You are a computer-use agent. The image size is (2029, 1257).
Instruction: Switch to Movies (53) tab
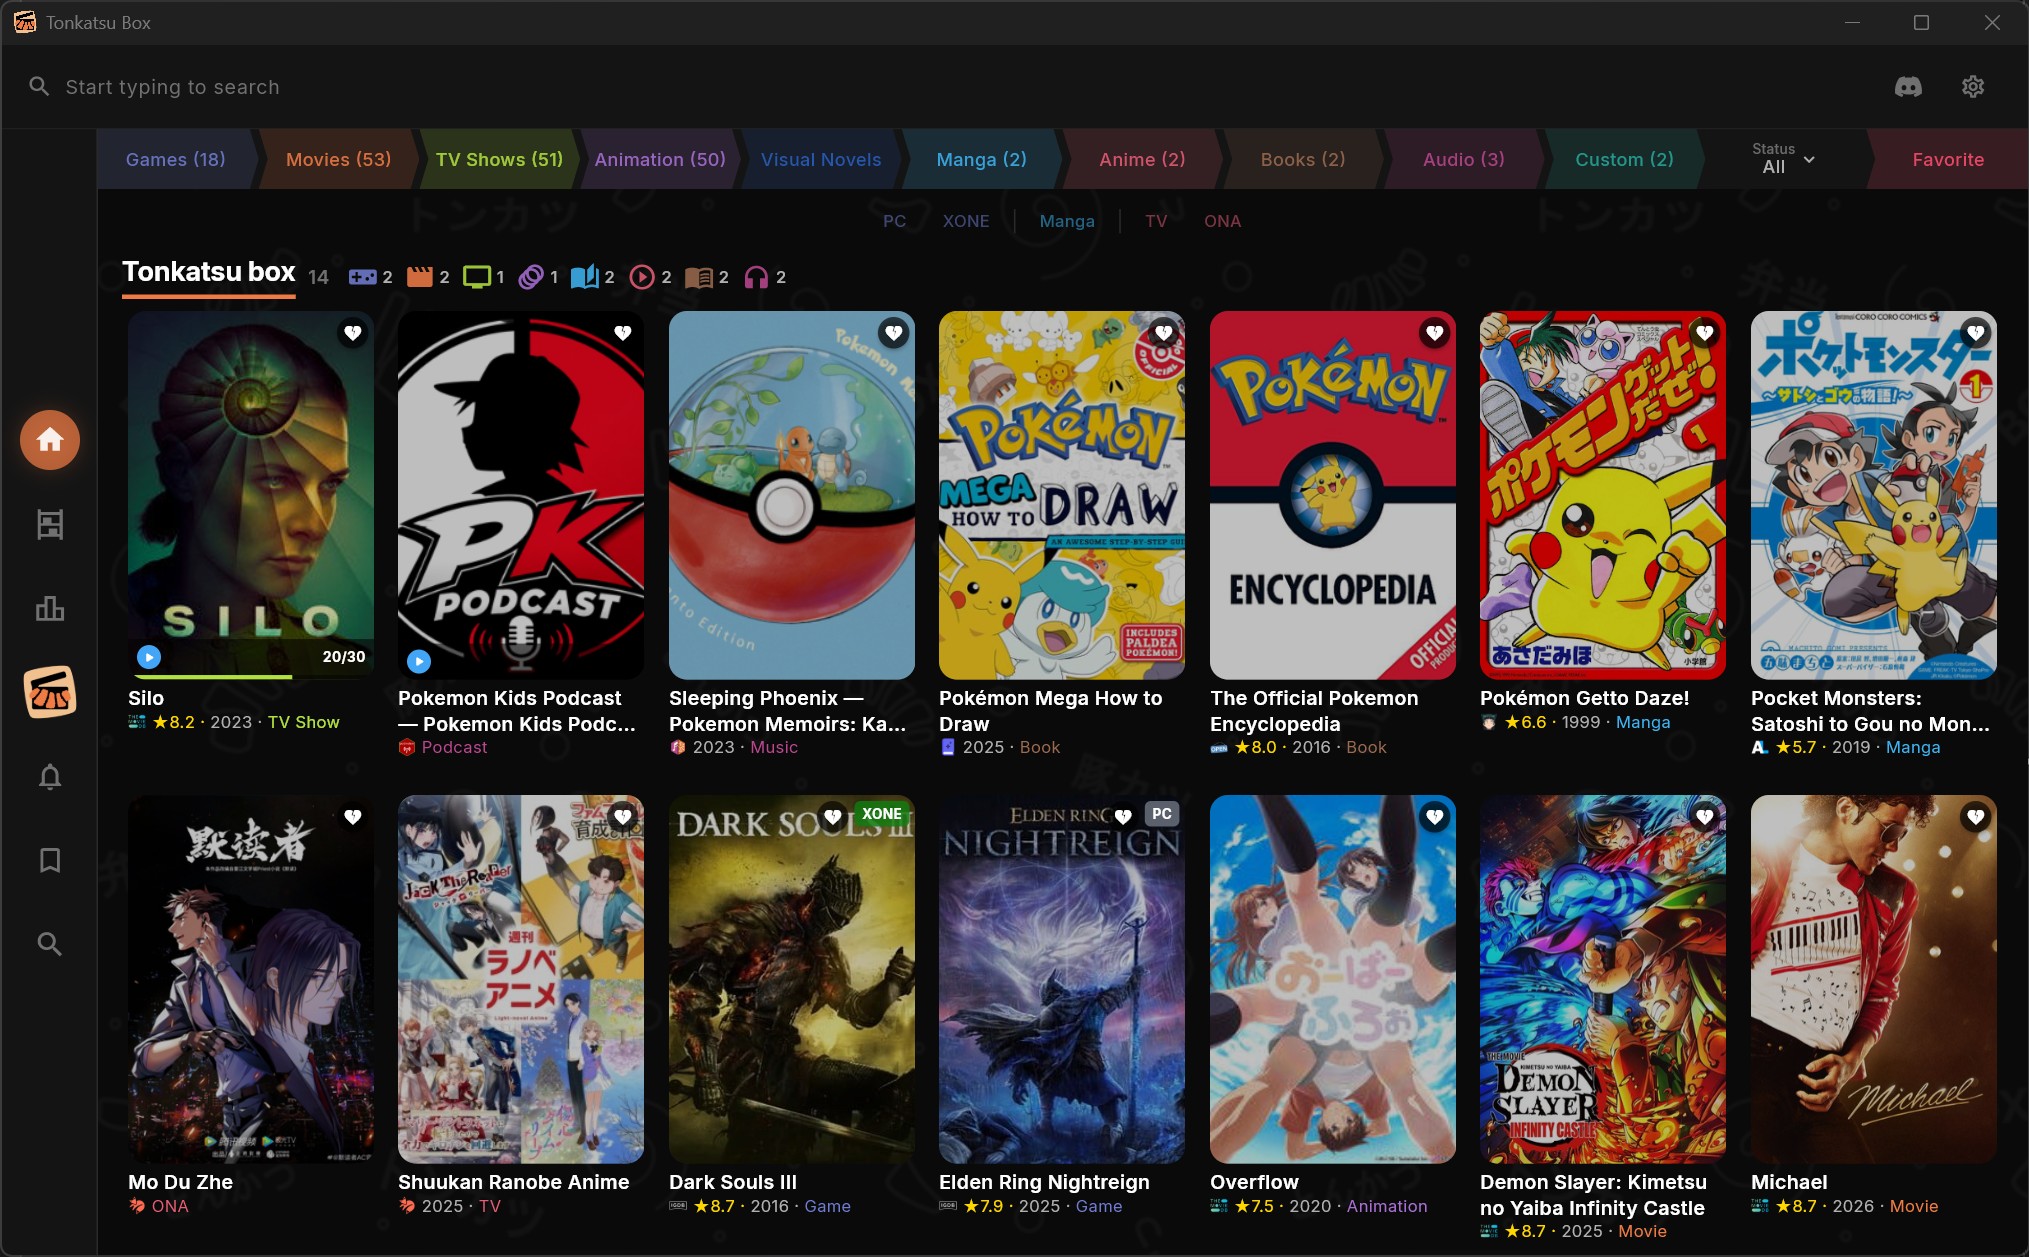pos(338,159)
